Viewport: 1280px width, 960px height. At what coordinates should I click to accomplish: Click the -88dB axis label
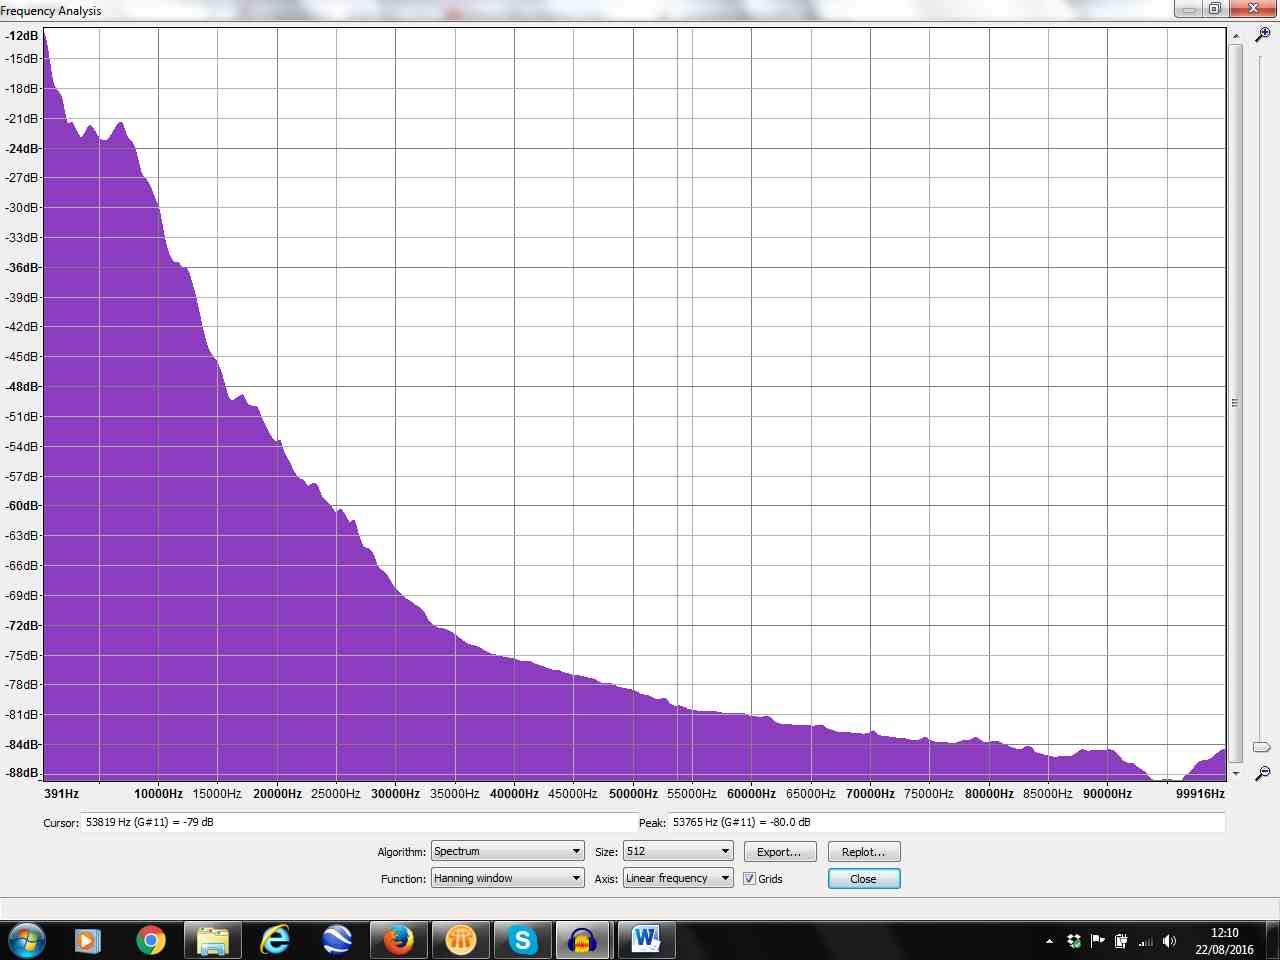pyautogui.click(x=22, y=773)
